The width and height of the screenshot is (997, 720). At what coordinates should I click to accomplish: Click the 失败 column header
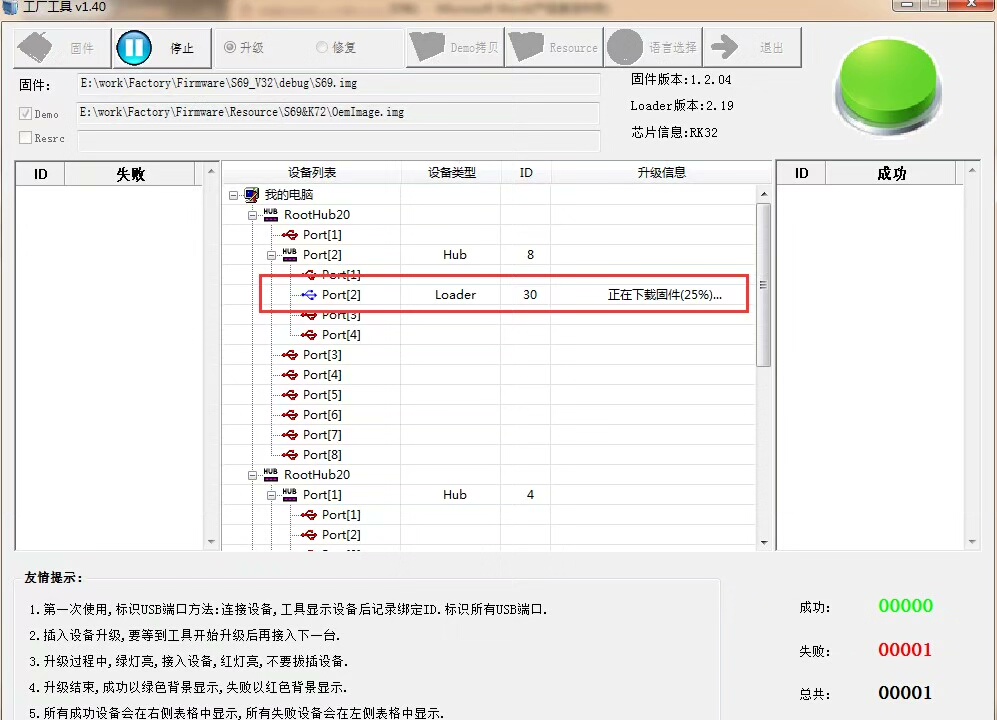[x=130, y=174]
